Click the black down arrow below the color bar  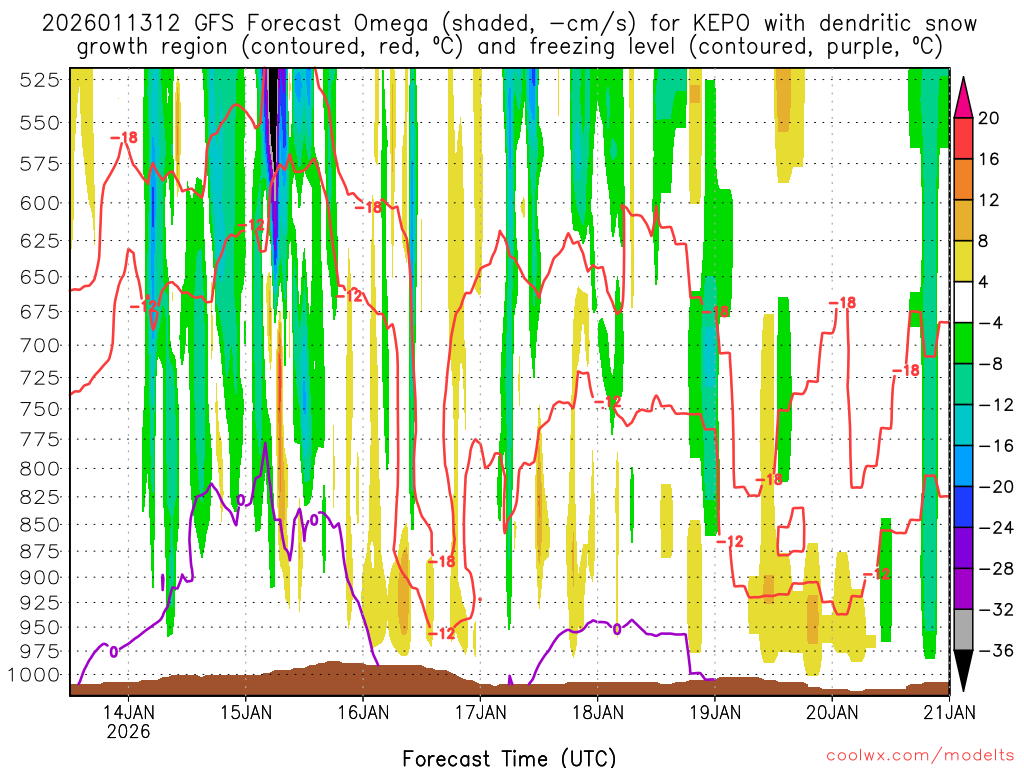point(964,672)
